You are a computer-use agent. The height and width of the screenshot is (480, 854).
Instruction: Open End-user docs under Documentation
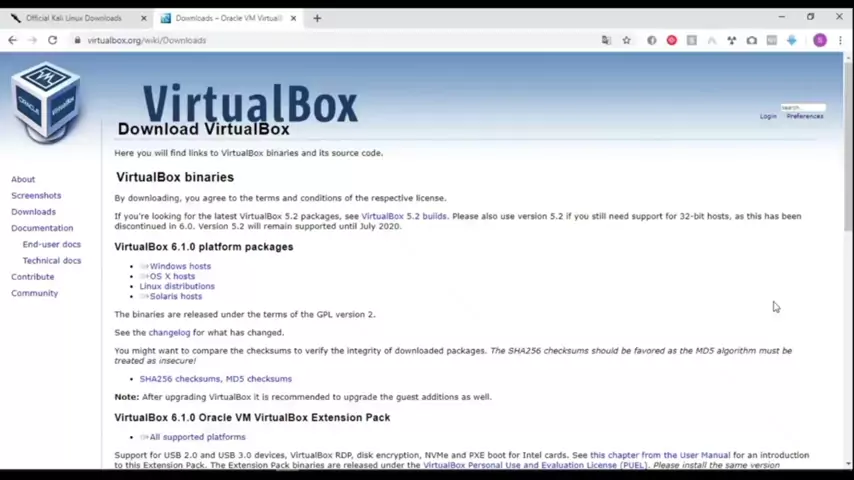[x=51, y=244]
